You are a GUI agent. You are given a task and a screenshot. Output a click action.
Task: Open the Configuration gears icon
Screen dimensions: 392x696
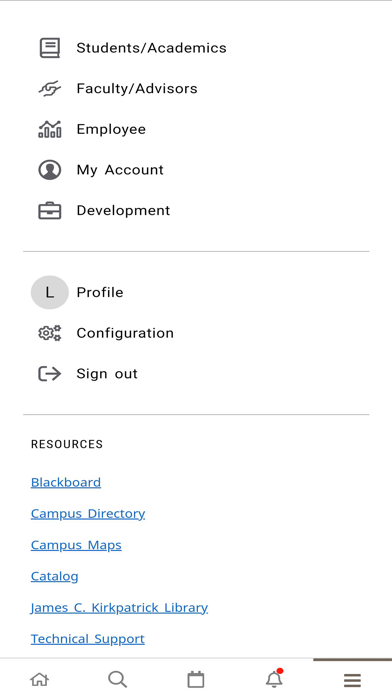[50, 333]
